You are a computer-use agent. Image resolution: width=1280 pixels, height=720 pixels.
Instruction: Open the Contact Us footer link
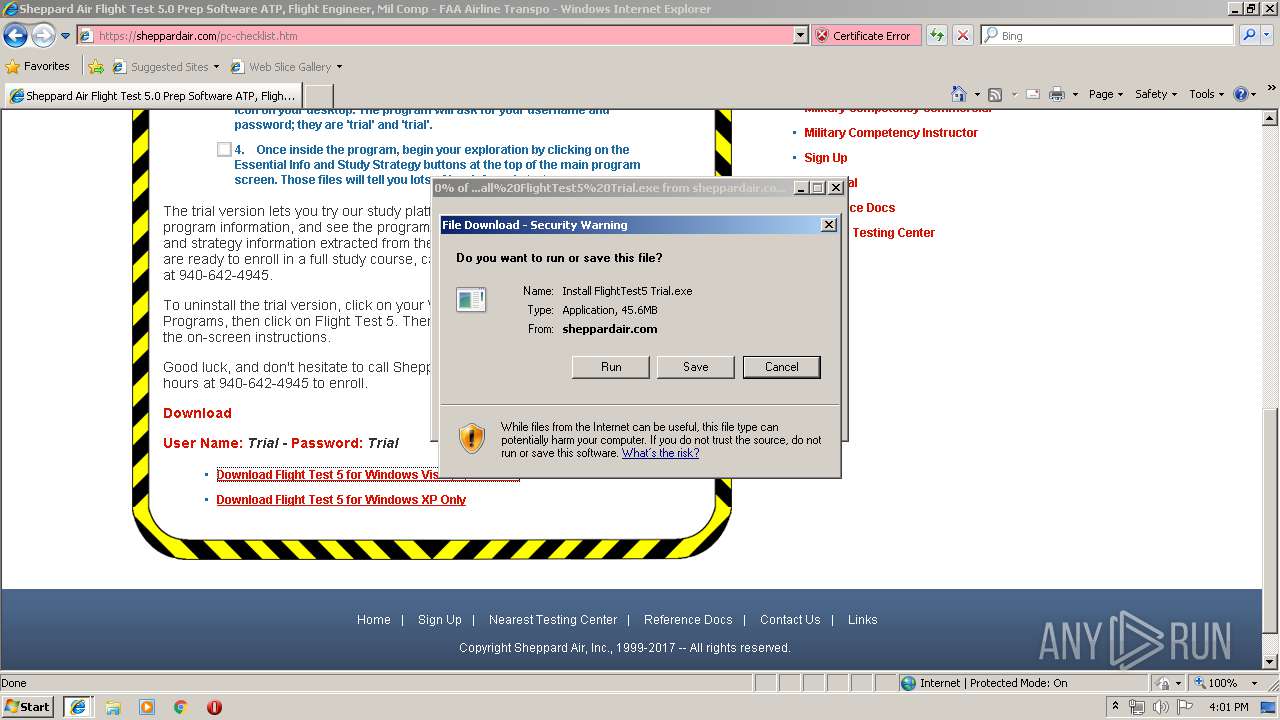[x=790, y=620]
